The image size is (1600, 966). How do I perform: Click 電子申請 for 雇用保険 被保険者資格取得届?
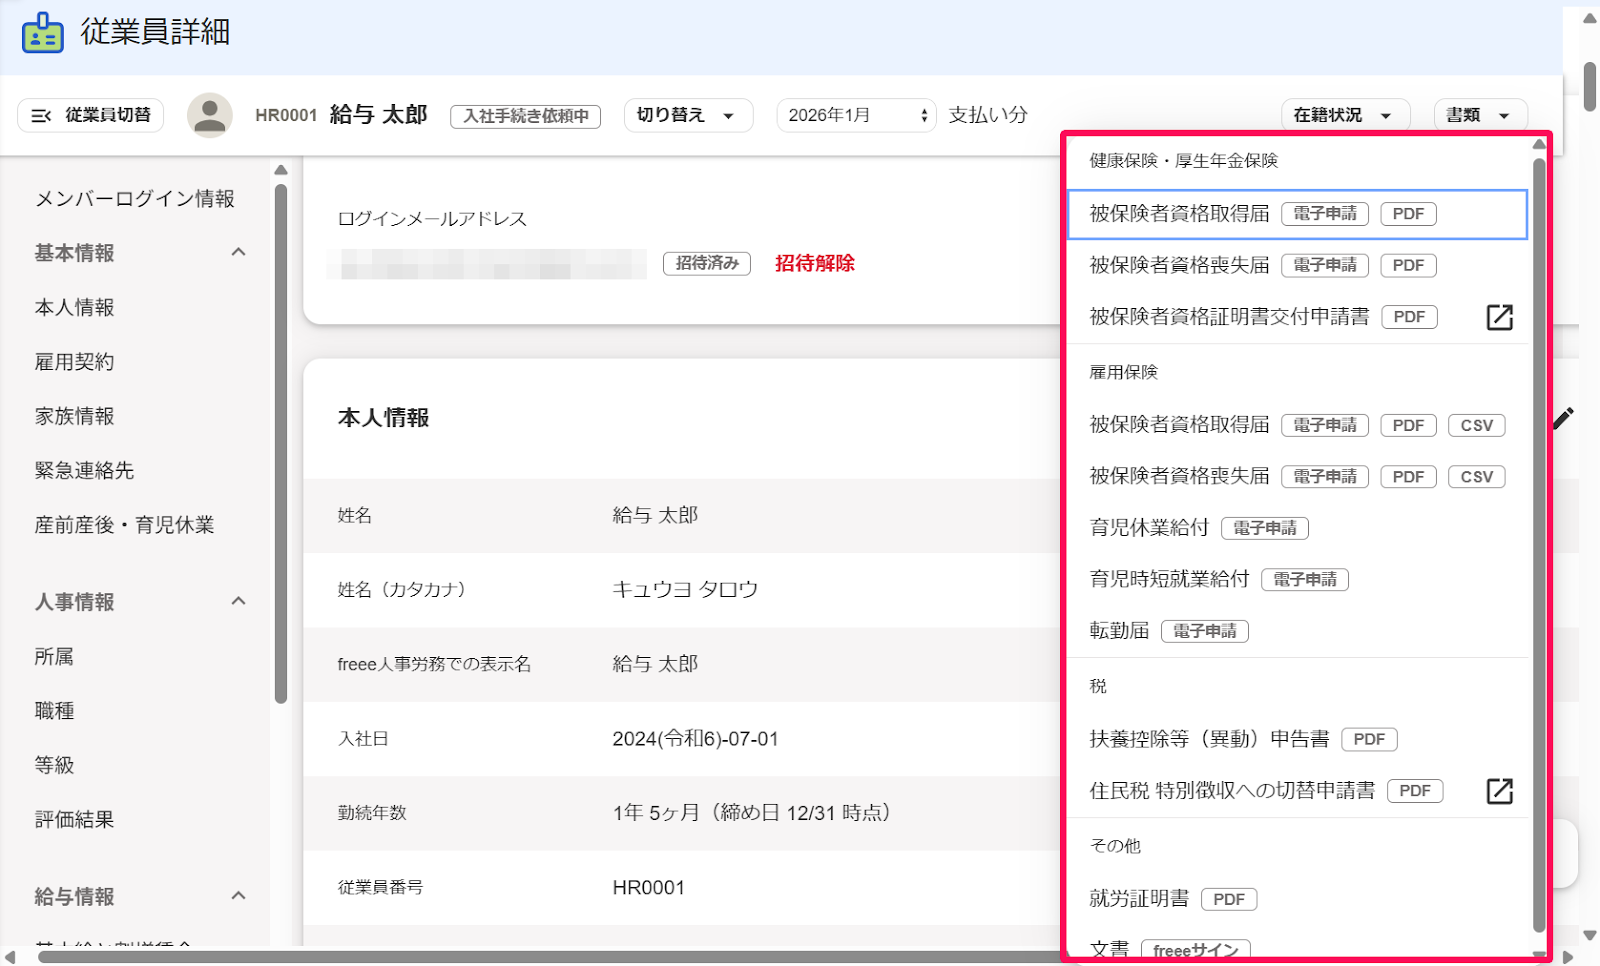tap(1325, 425)
